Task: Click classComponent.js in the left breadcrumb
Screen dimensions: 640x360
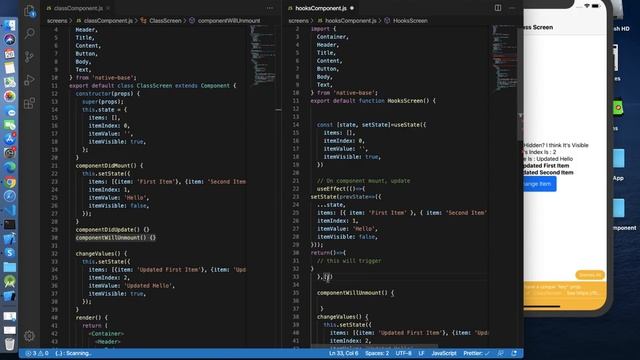Action: pyautogui.click(x=108, y=20)
